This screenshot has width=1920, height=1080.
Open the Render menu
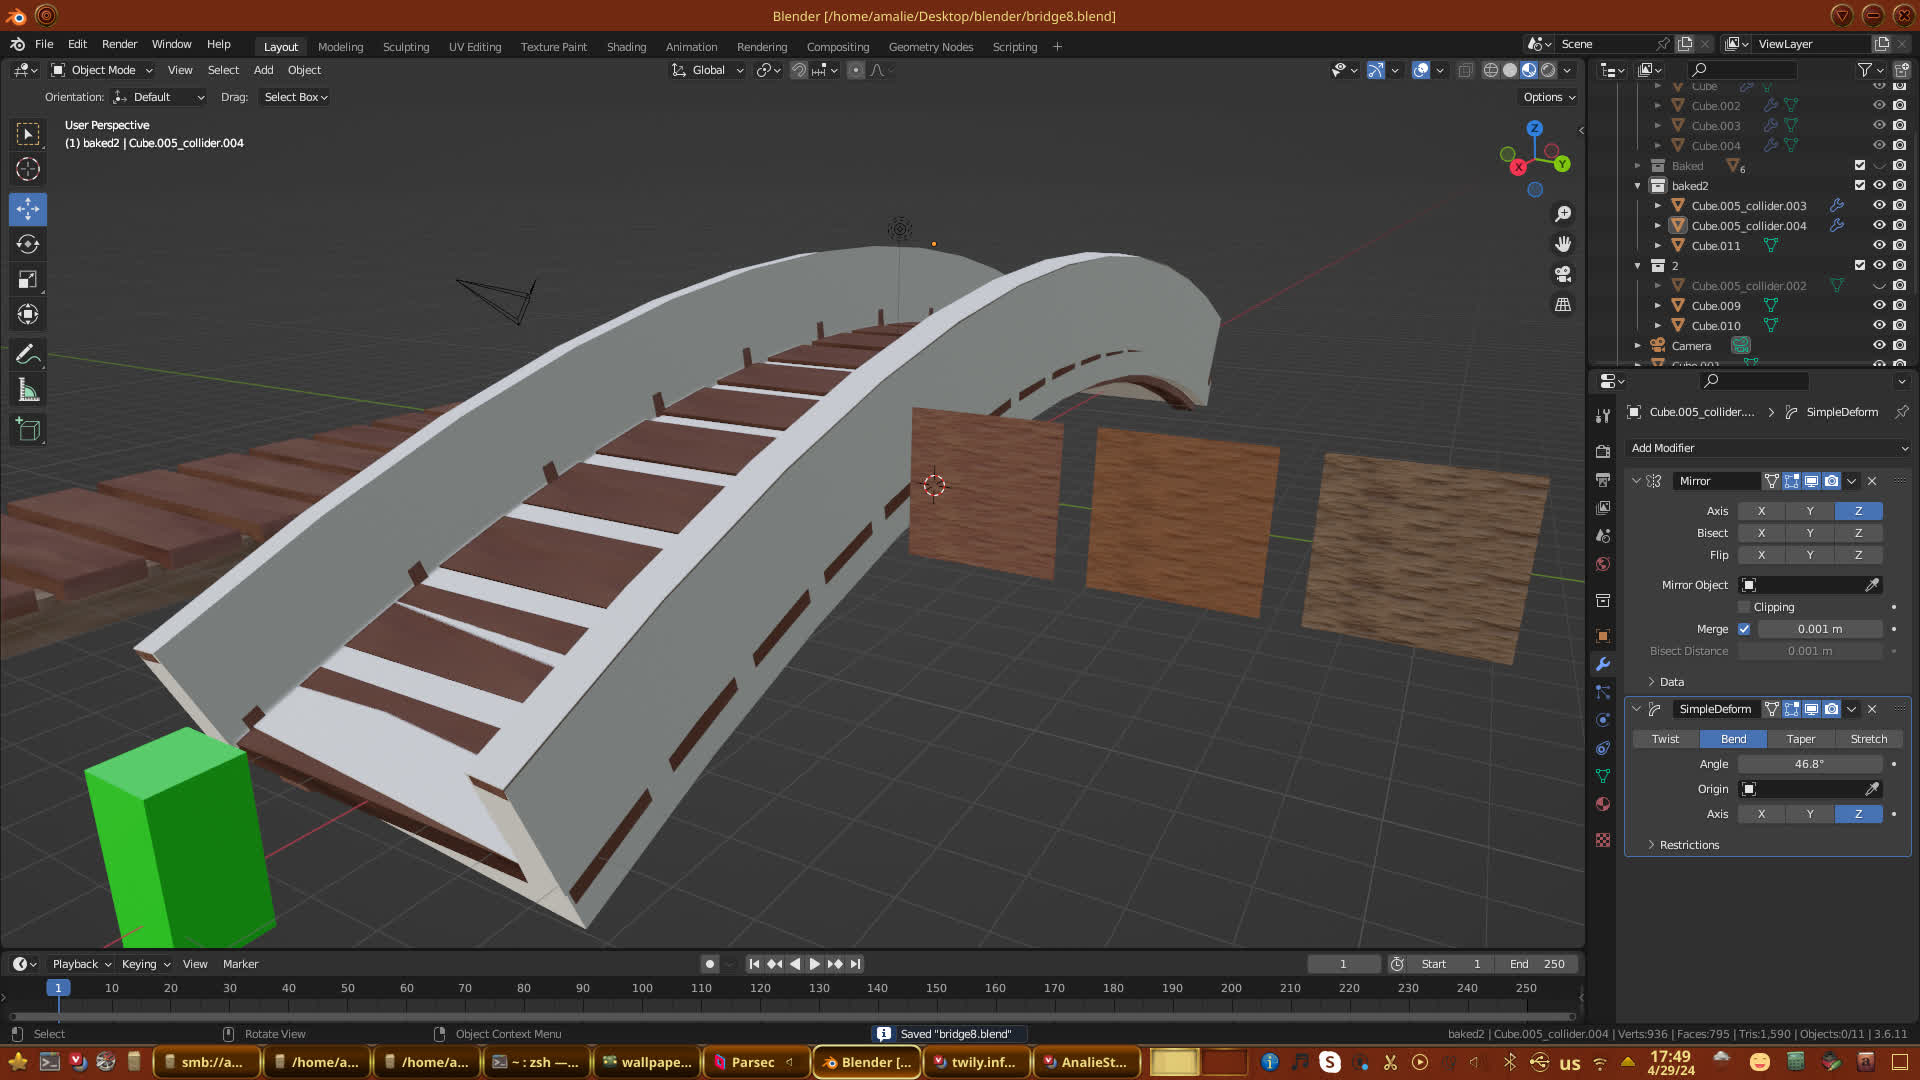point(119,44)
